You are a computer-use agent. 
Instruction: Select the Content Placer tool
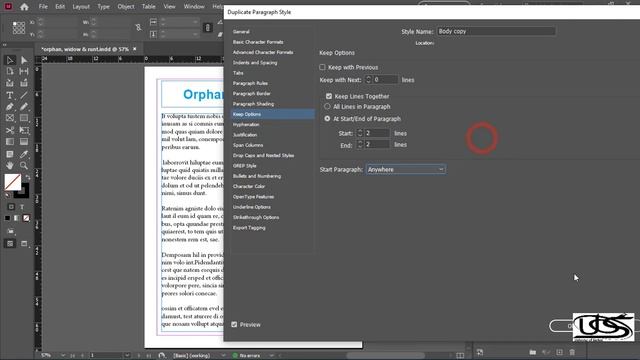click(x=24, y=83)
